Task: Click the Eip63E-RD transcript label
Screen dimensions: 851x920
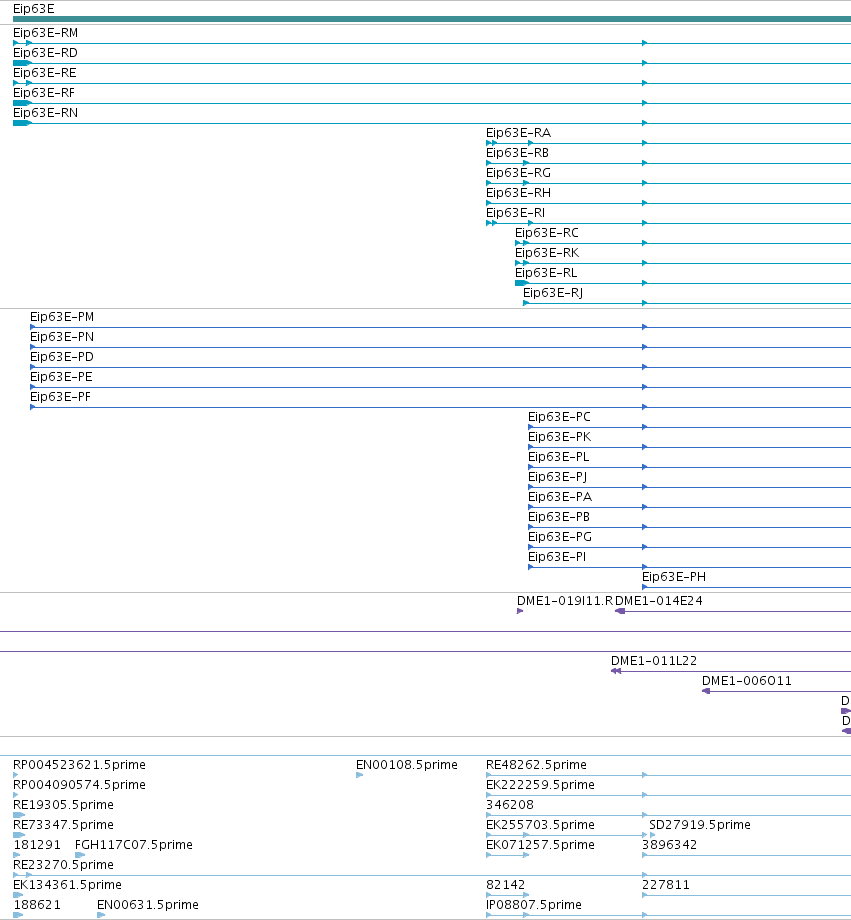Action: tap(45, 53)
